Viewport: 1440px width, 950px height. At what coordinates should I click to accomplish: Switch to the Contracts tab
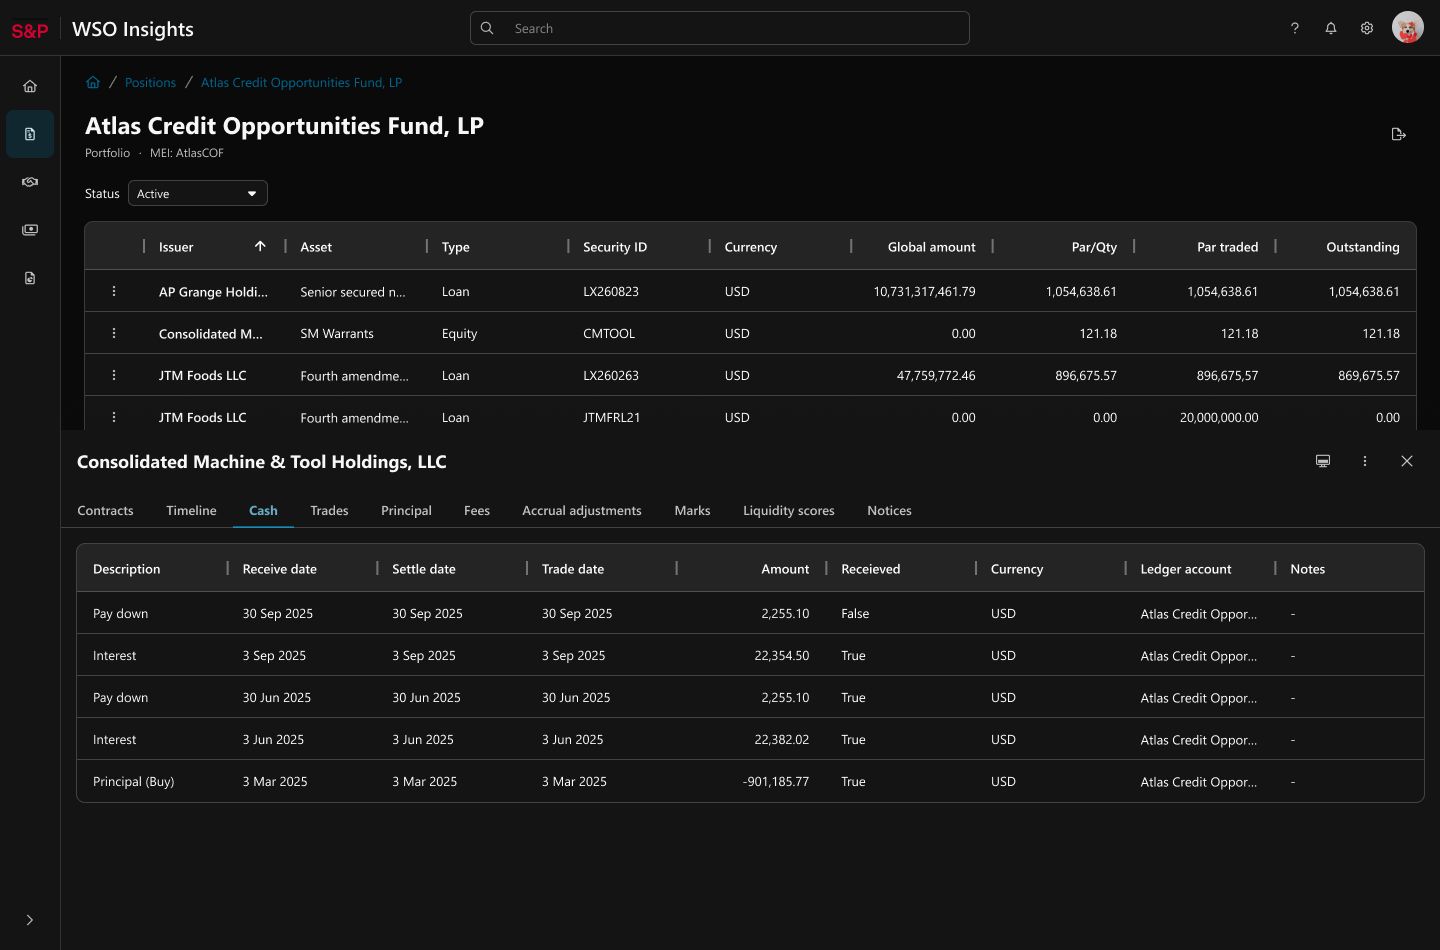click(105, 511)
